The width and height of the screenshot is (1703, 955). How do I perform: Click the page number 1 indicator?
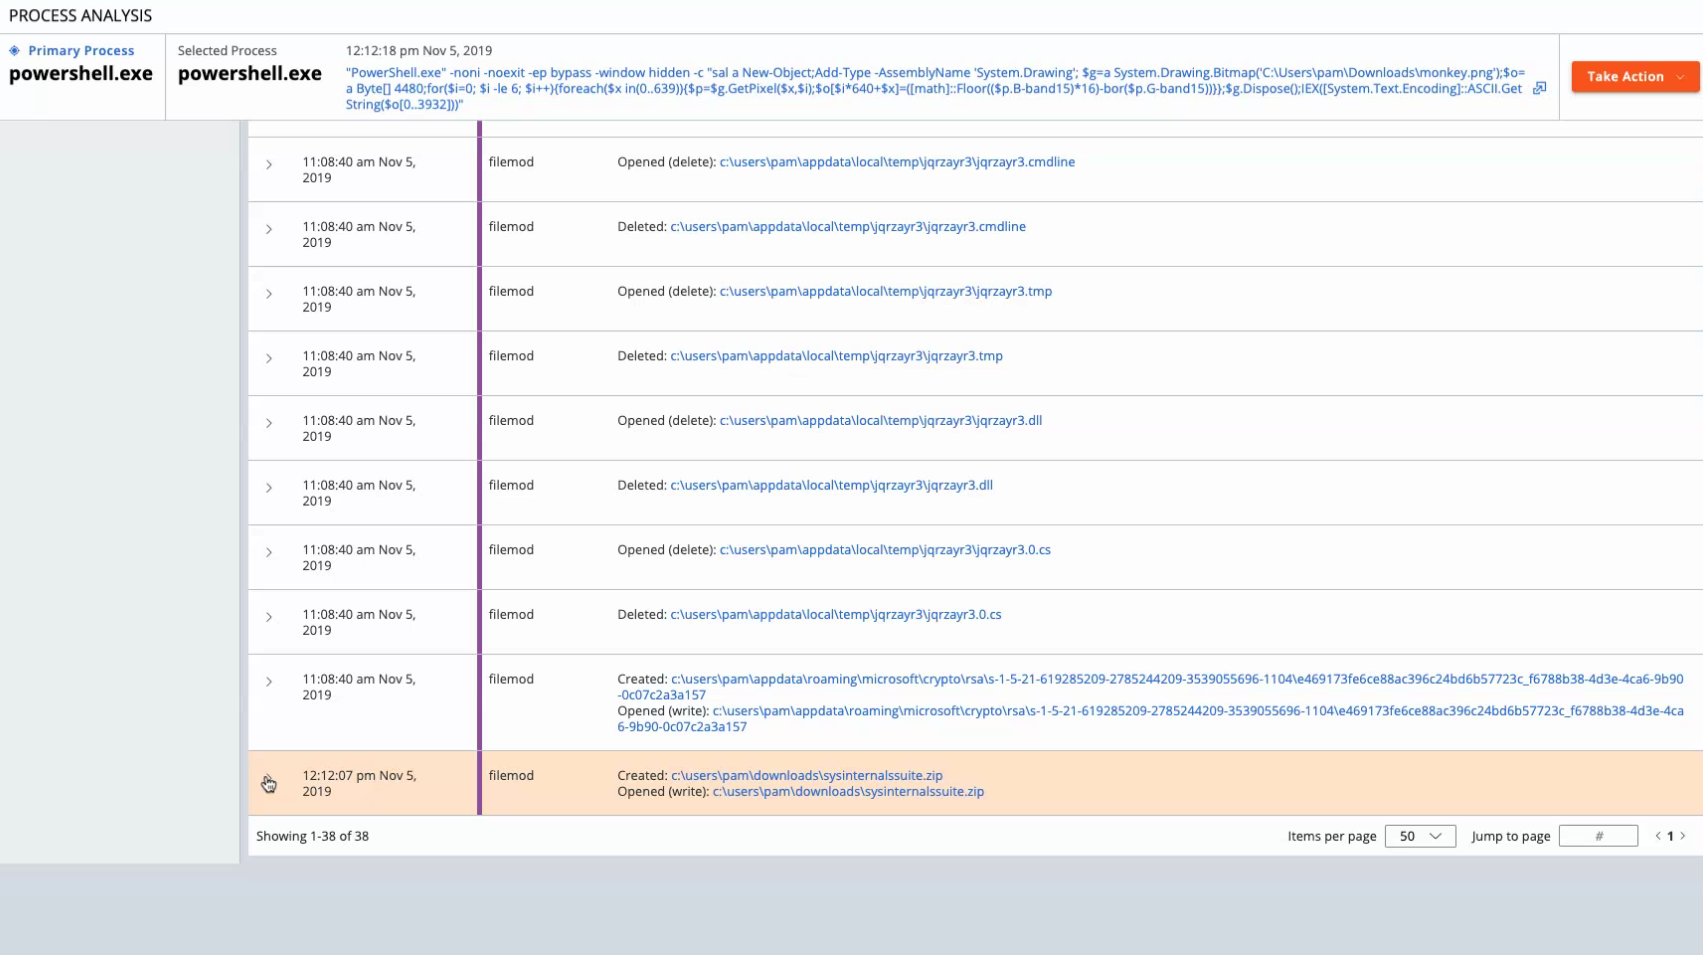[1670, 836]
